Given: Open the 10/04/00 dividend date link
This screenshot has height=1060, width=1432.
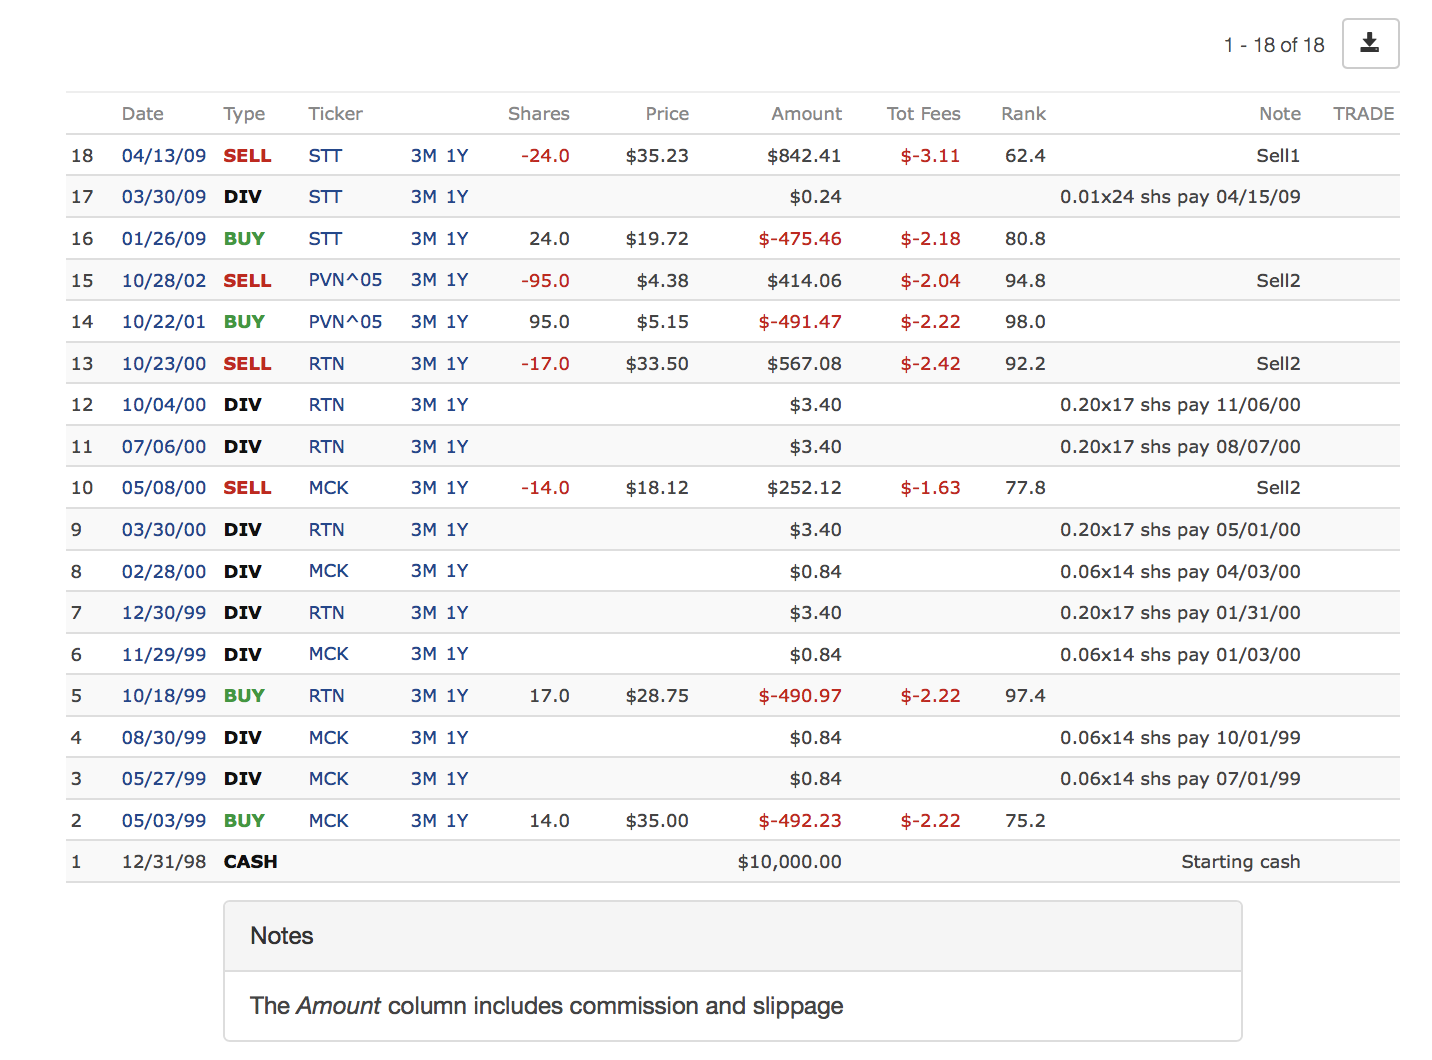Looking at the screenshot, I should 163,405.
